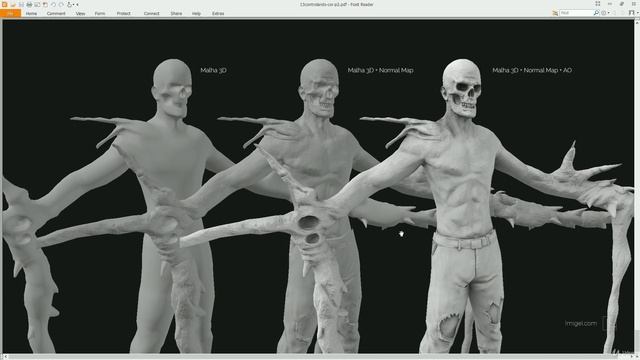This screenshot has width=640, height=360.
Task: Select the Extras tab
Action: click(x=218, y=13)
